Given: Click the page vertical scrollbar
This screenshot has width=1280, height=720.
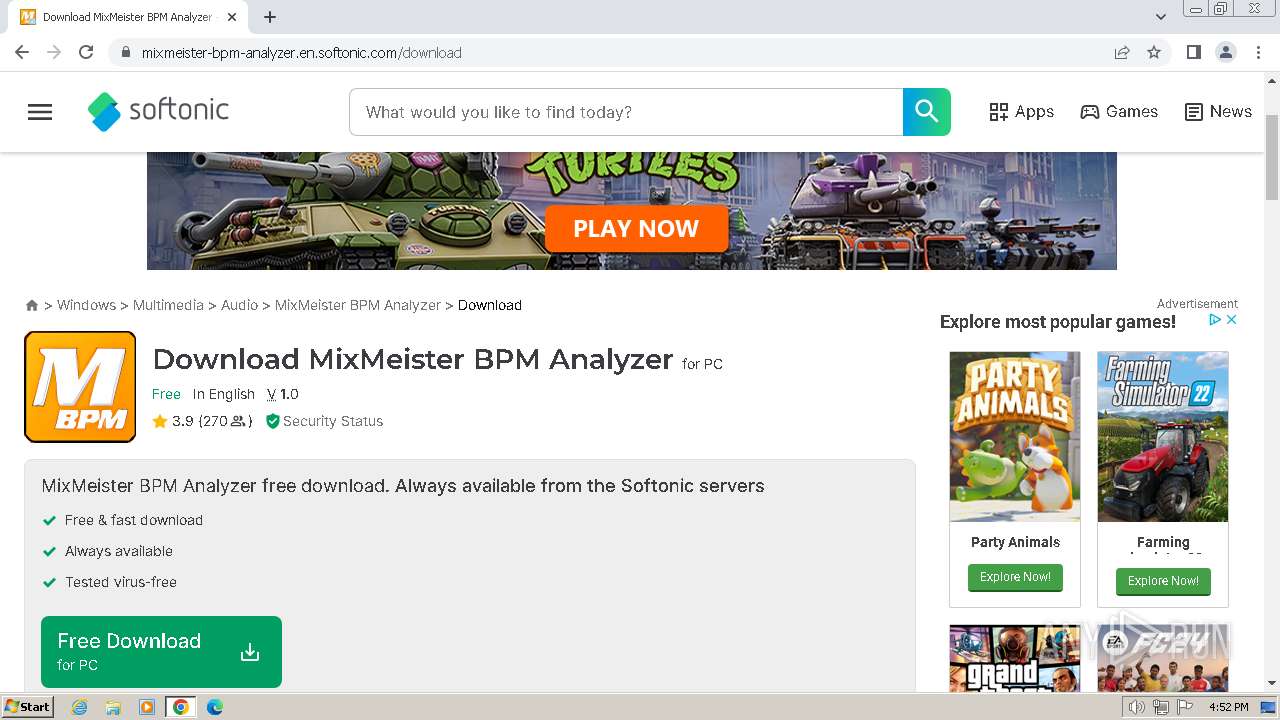Looking at the screenshot, I should [x=1272, y=160].
